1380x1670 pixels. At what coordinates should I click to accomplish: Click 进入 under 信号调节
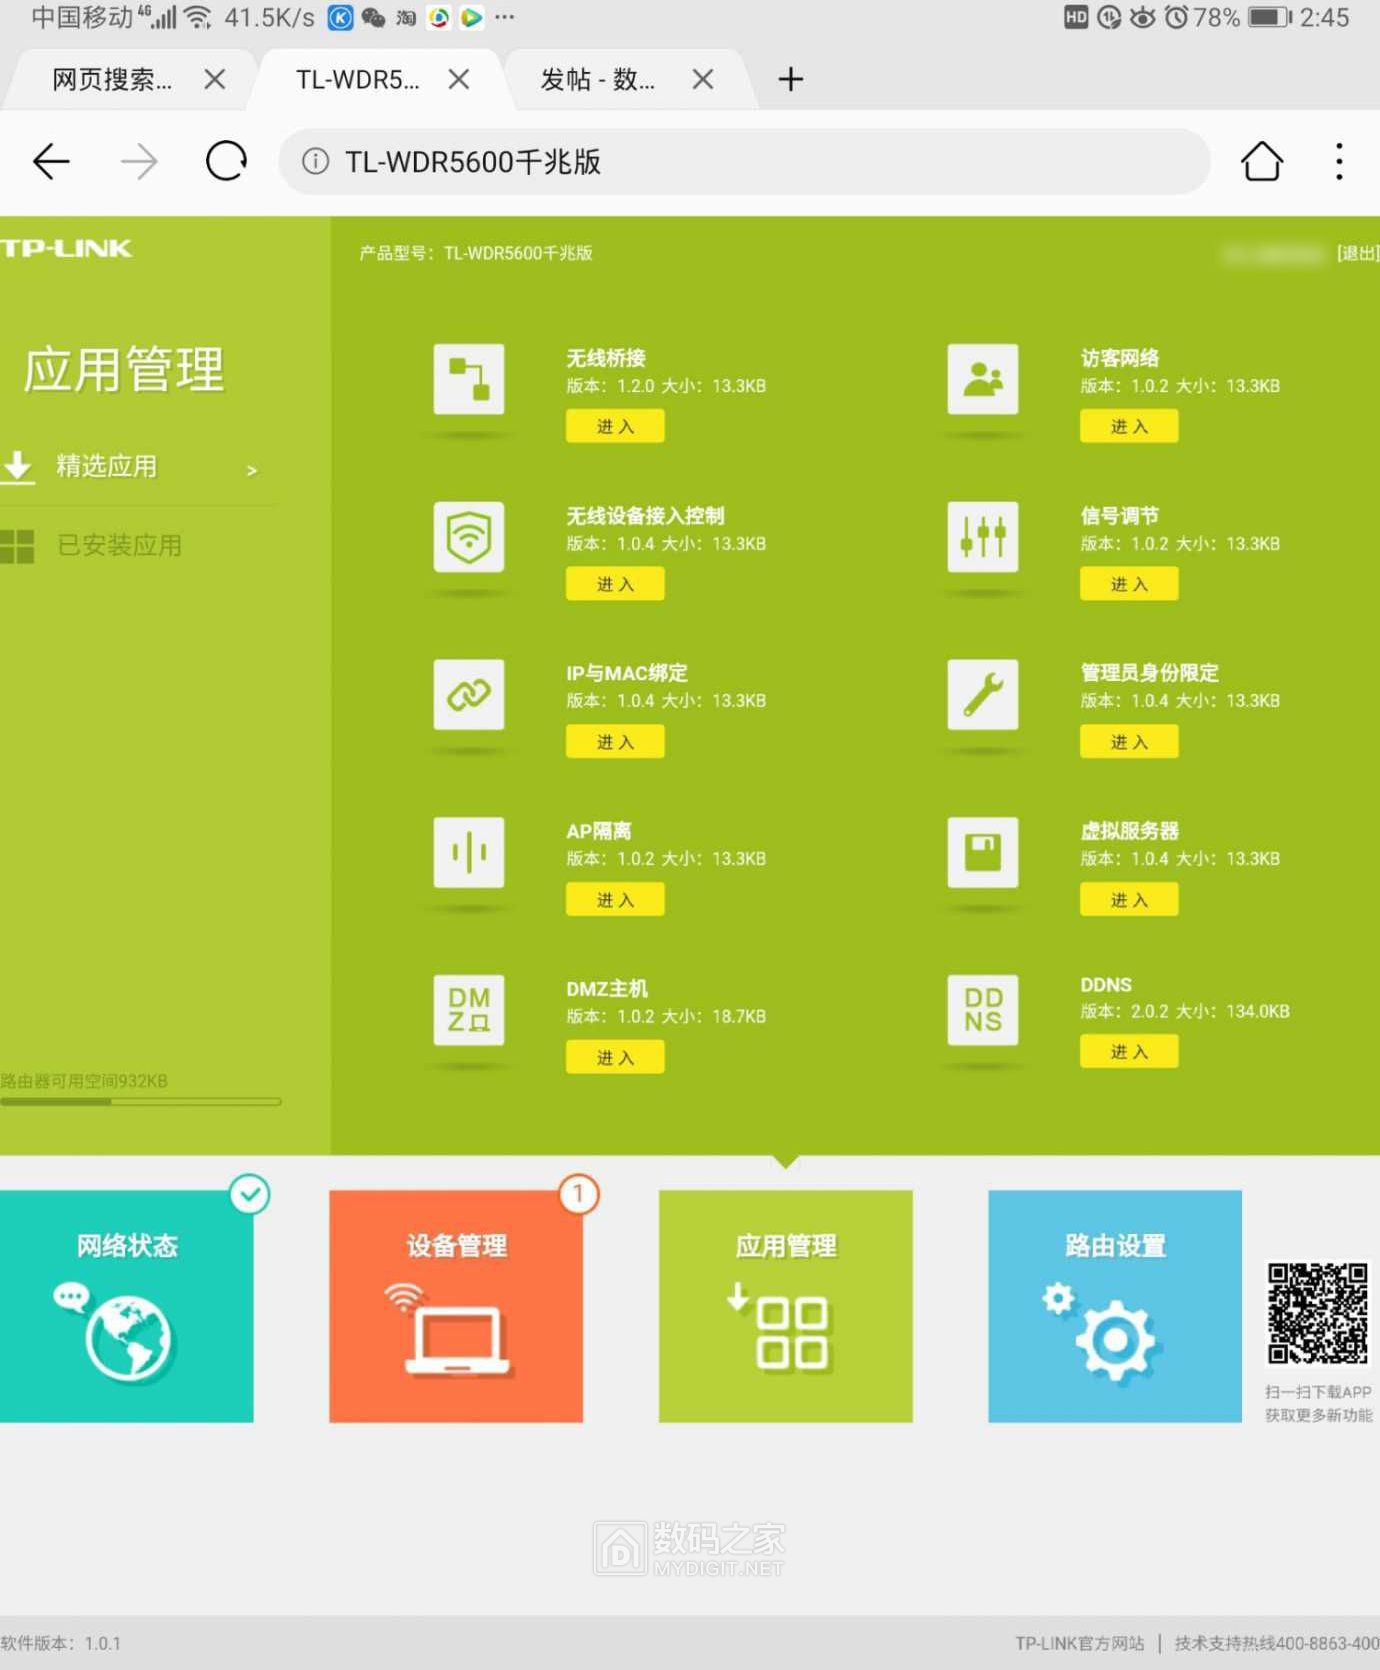click(1129, 584)
